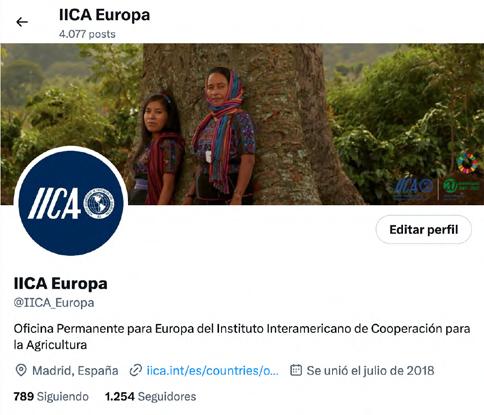
Task: Click the link chain icon
Action: [136, 370]
